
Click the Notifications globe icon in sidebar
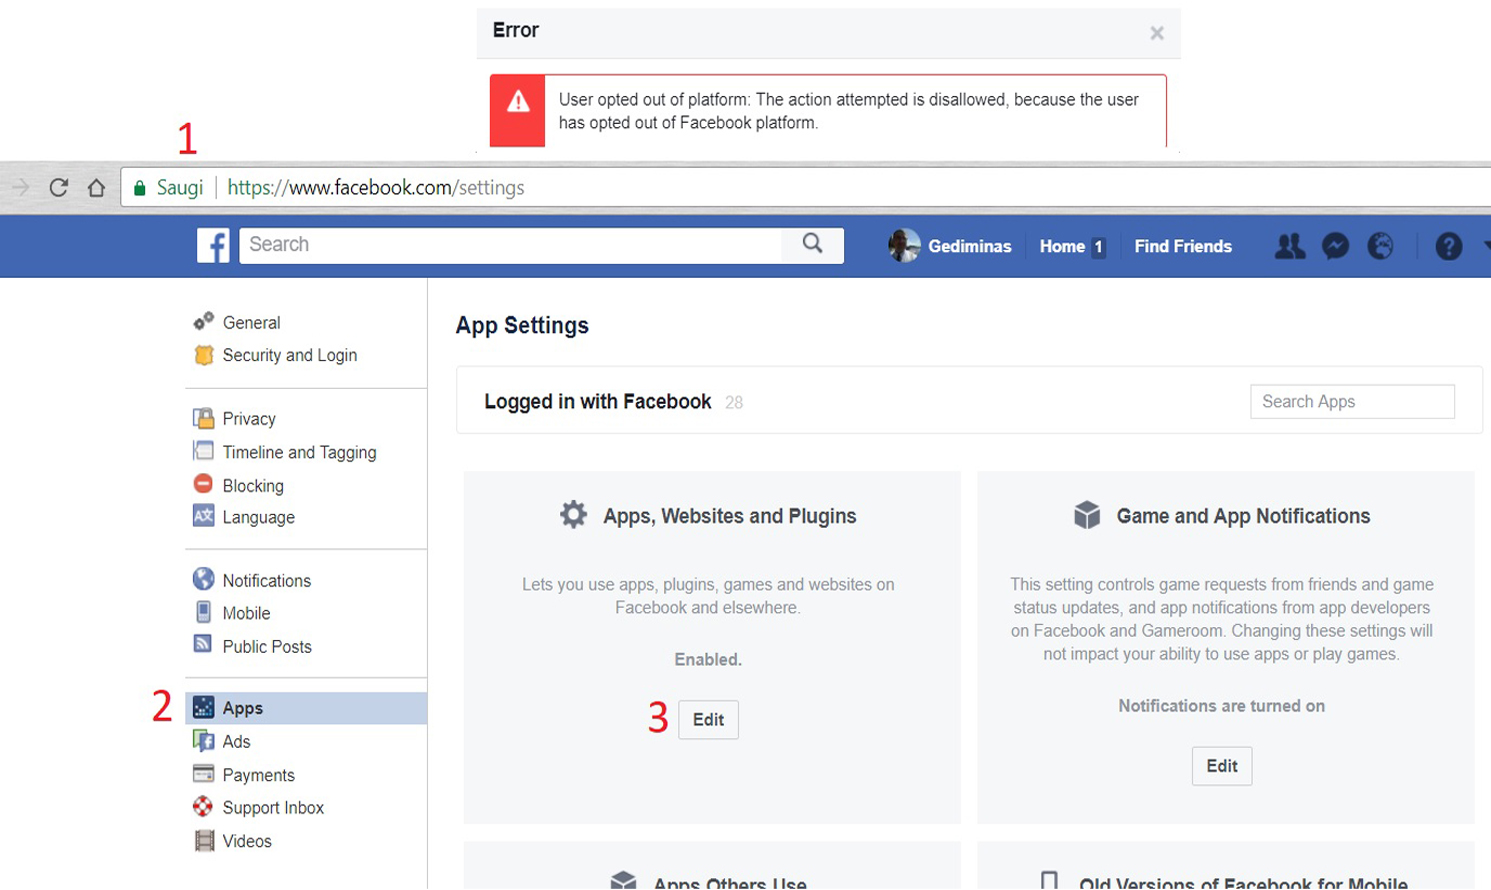point(203,579)
